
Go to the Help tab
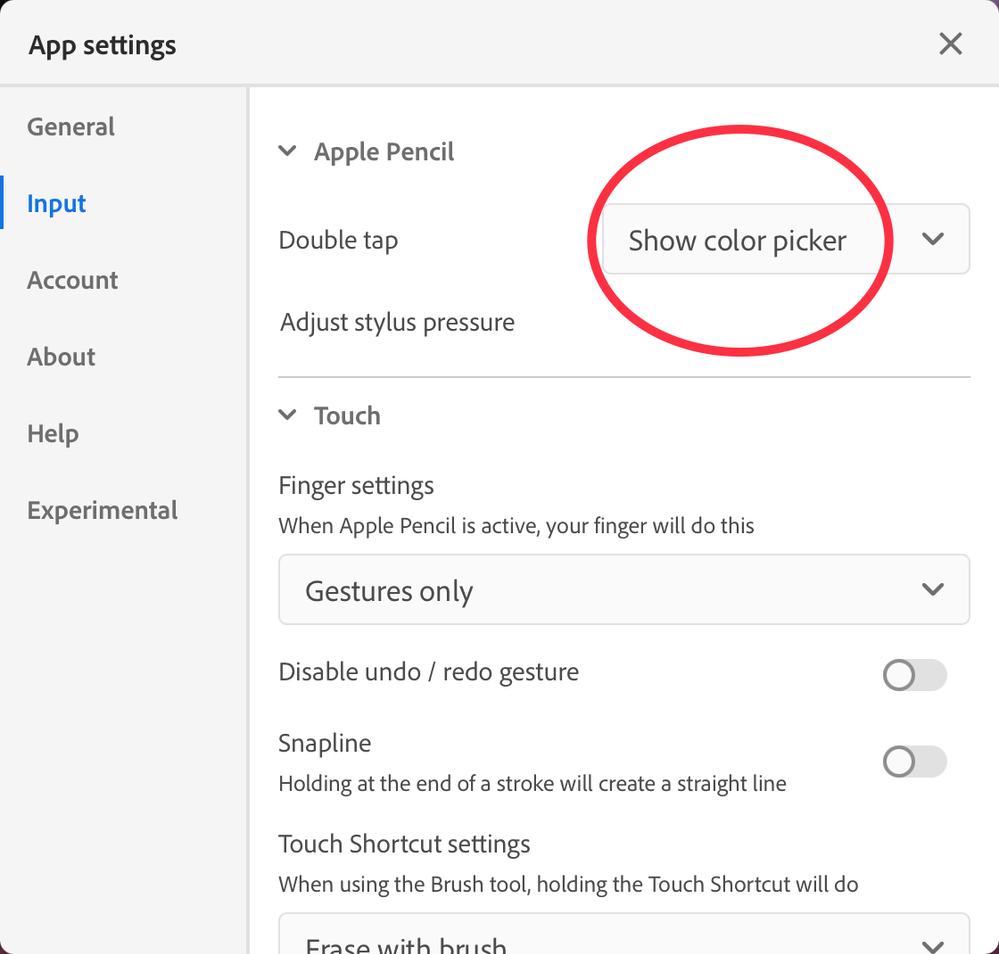pyautogui.click(x=53, y=434)
